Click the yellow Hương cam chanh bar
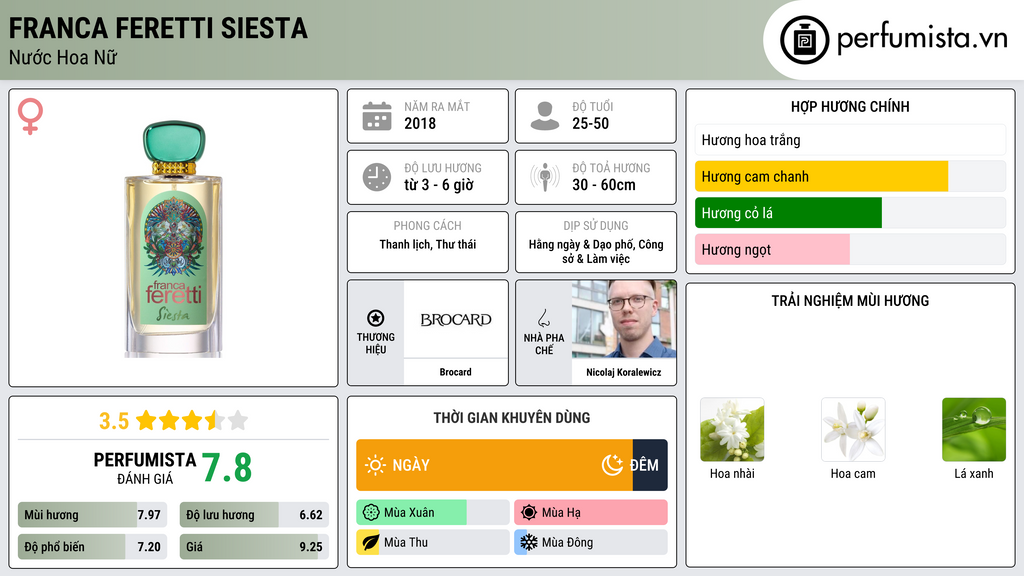The height and width of the screenshot is (576, 1024). click(x=821, y=176)
